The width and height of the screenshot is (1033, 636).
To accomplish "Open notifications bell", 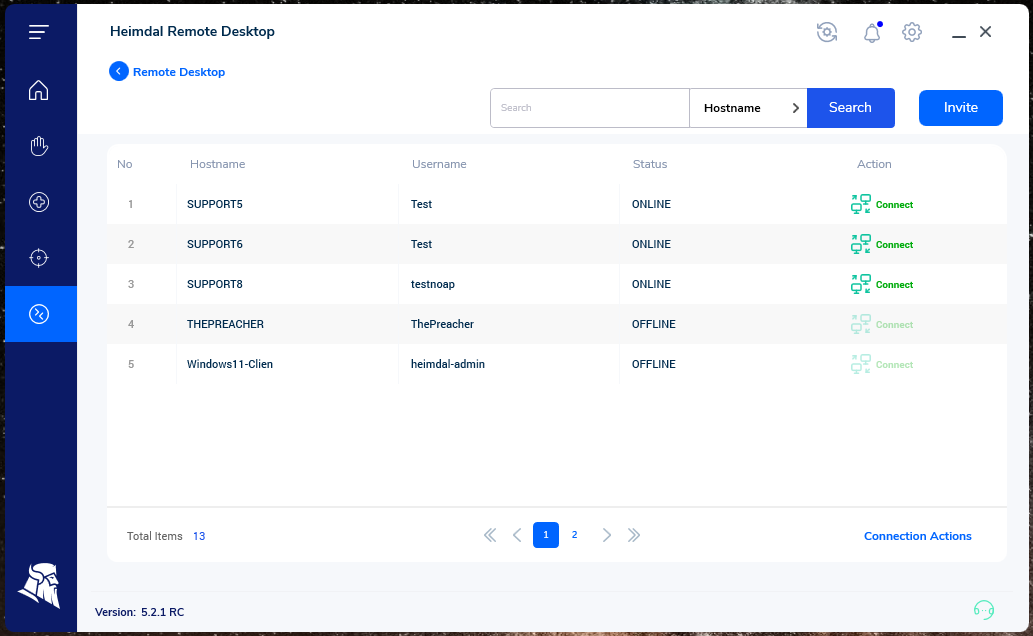I will tap(872, 32).
